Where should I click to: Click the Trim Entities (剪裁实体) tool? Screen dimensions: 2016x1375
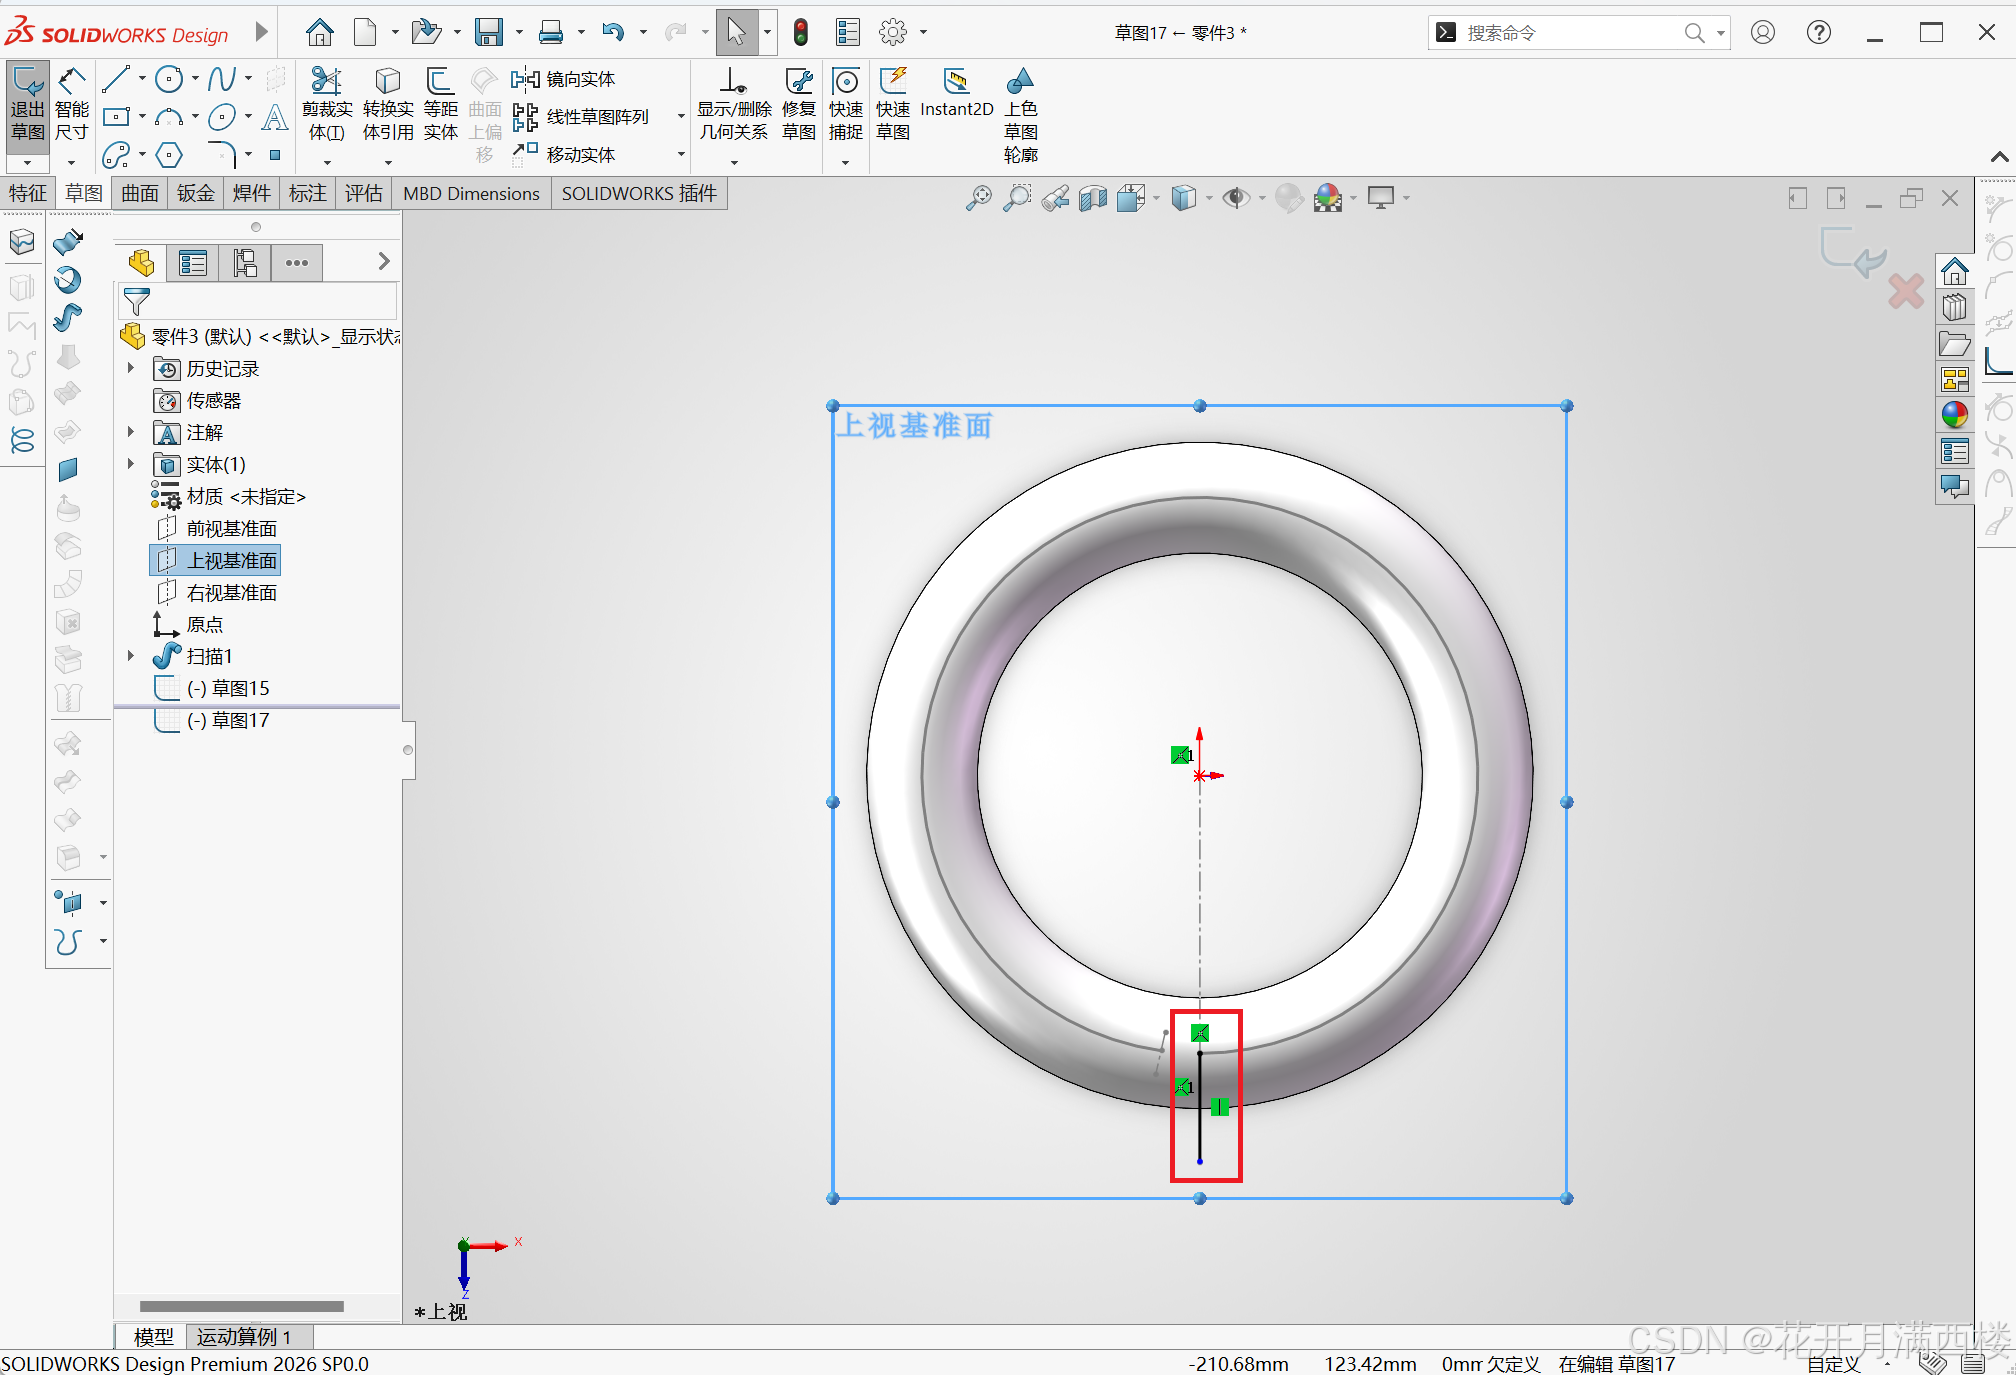(x=327, y=104)
